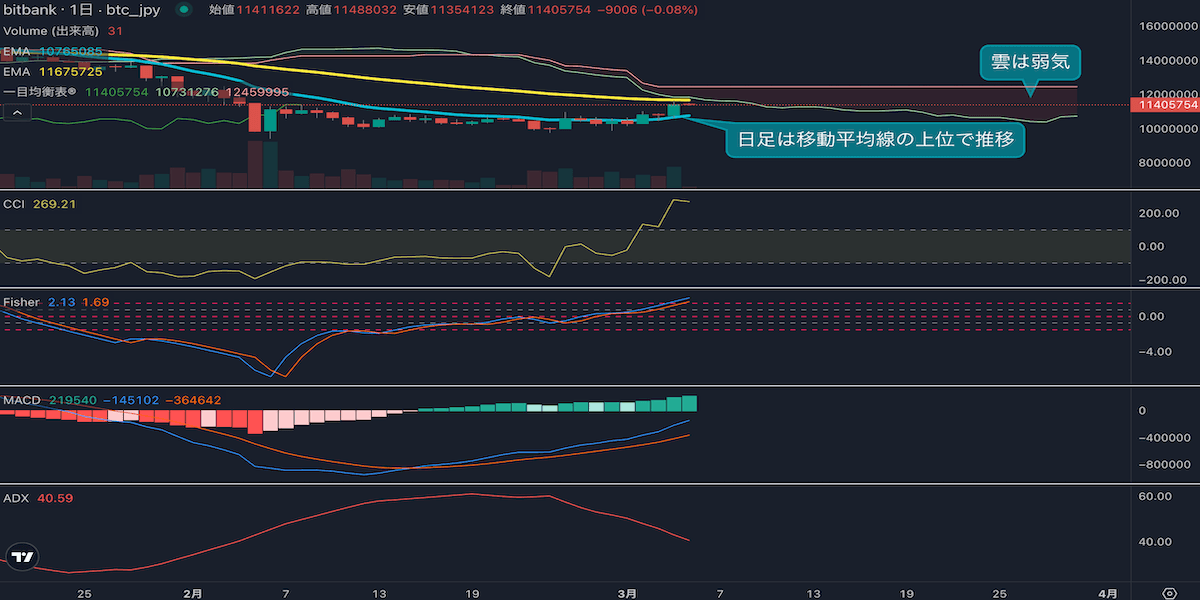
Task: Click the green market status dot
Action: pos(183,10)
